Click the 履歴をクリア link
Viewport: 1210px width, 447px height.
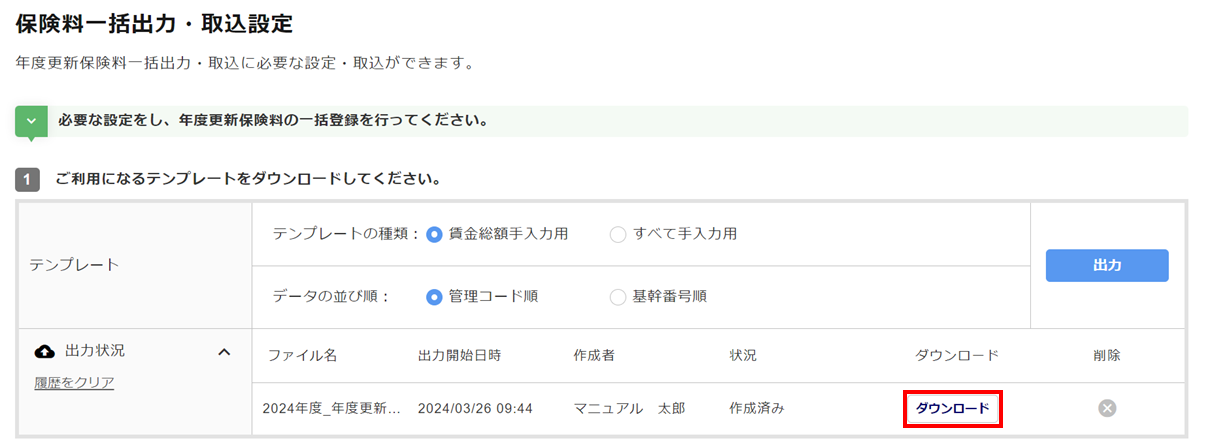click(74, 382)
